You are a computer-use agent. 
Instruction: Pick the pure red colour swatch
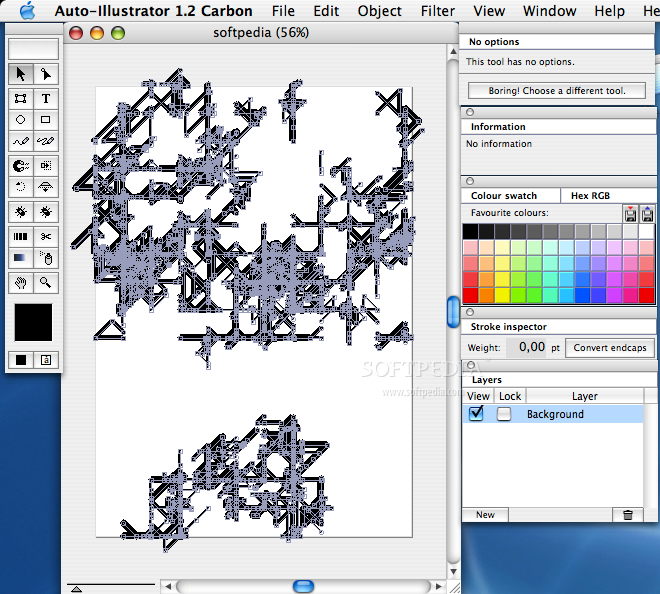coord(470,295)
